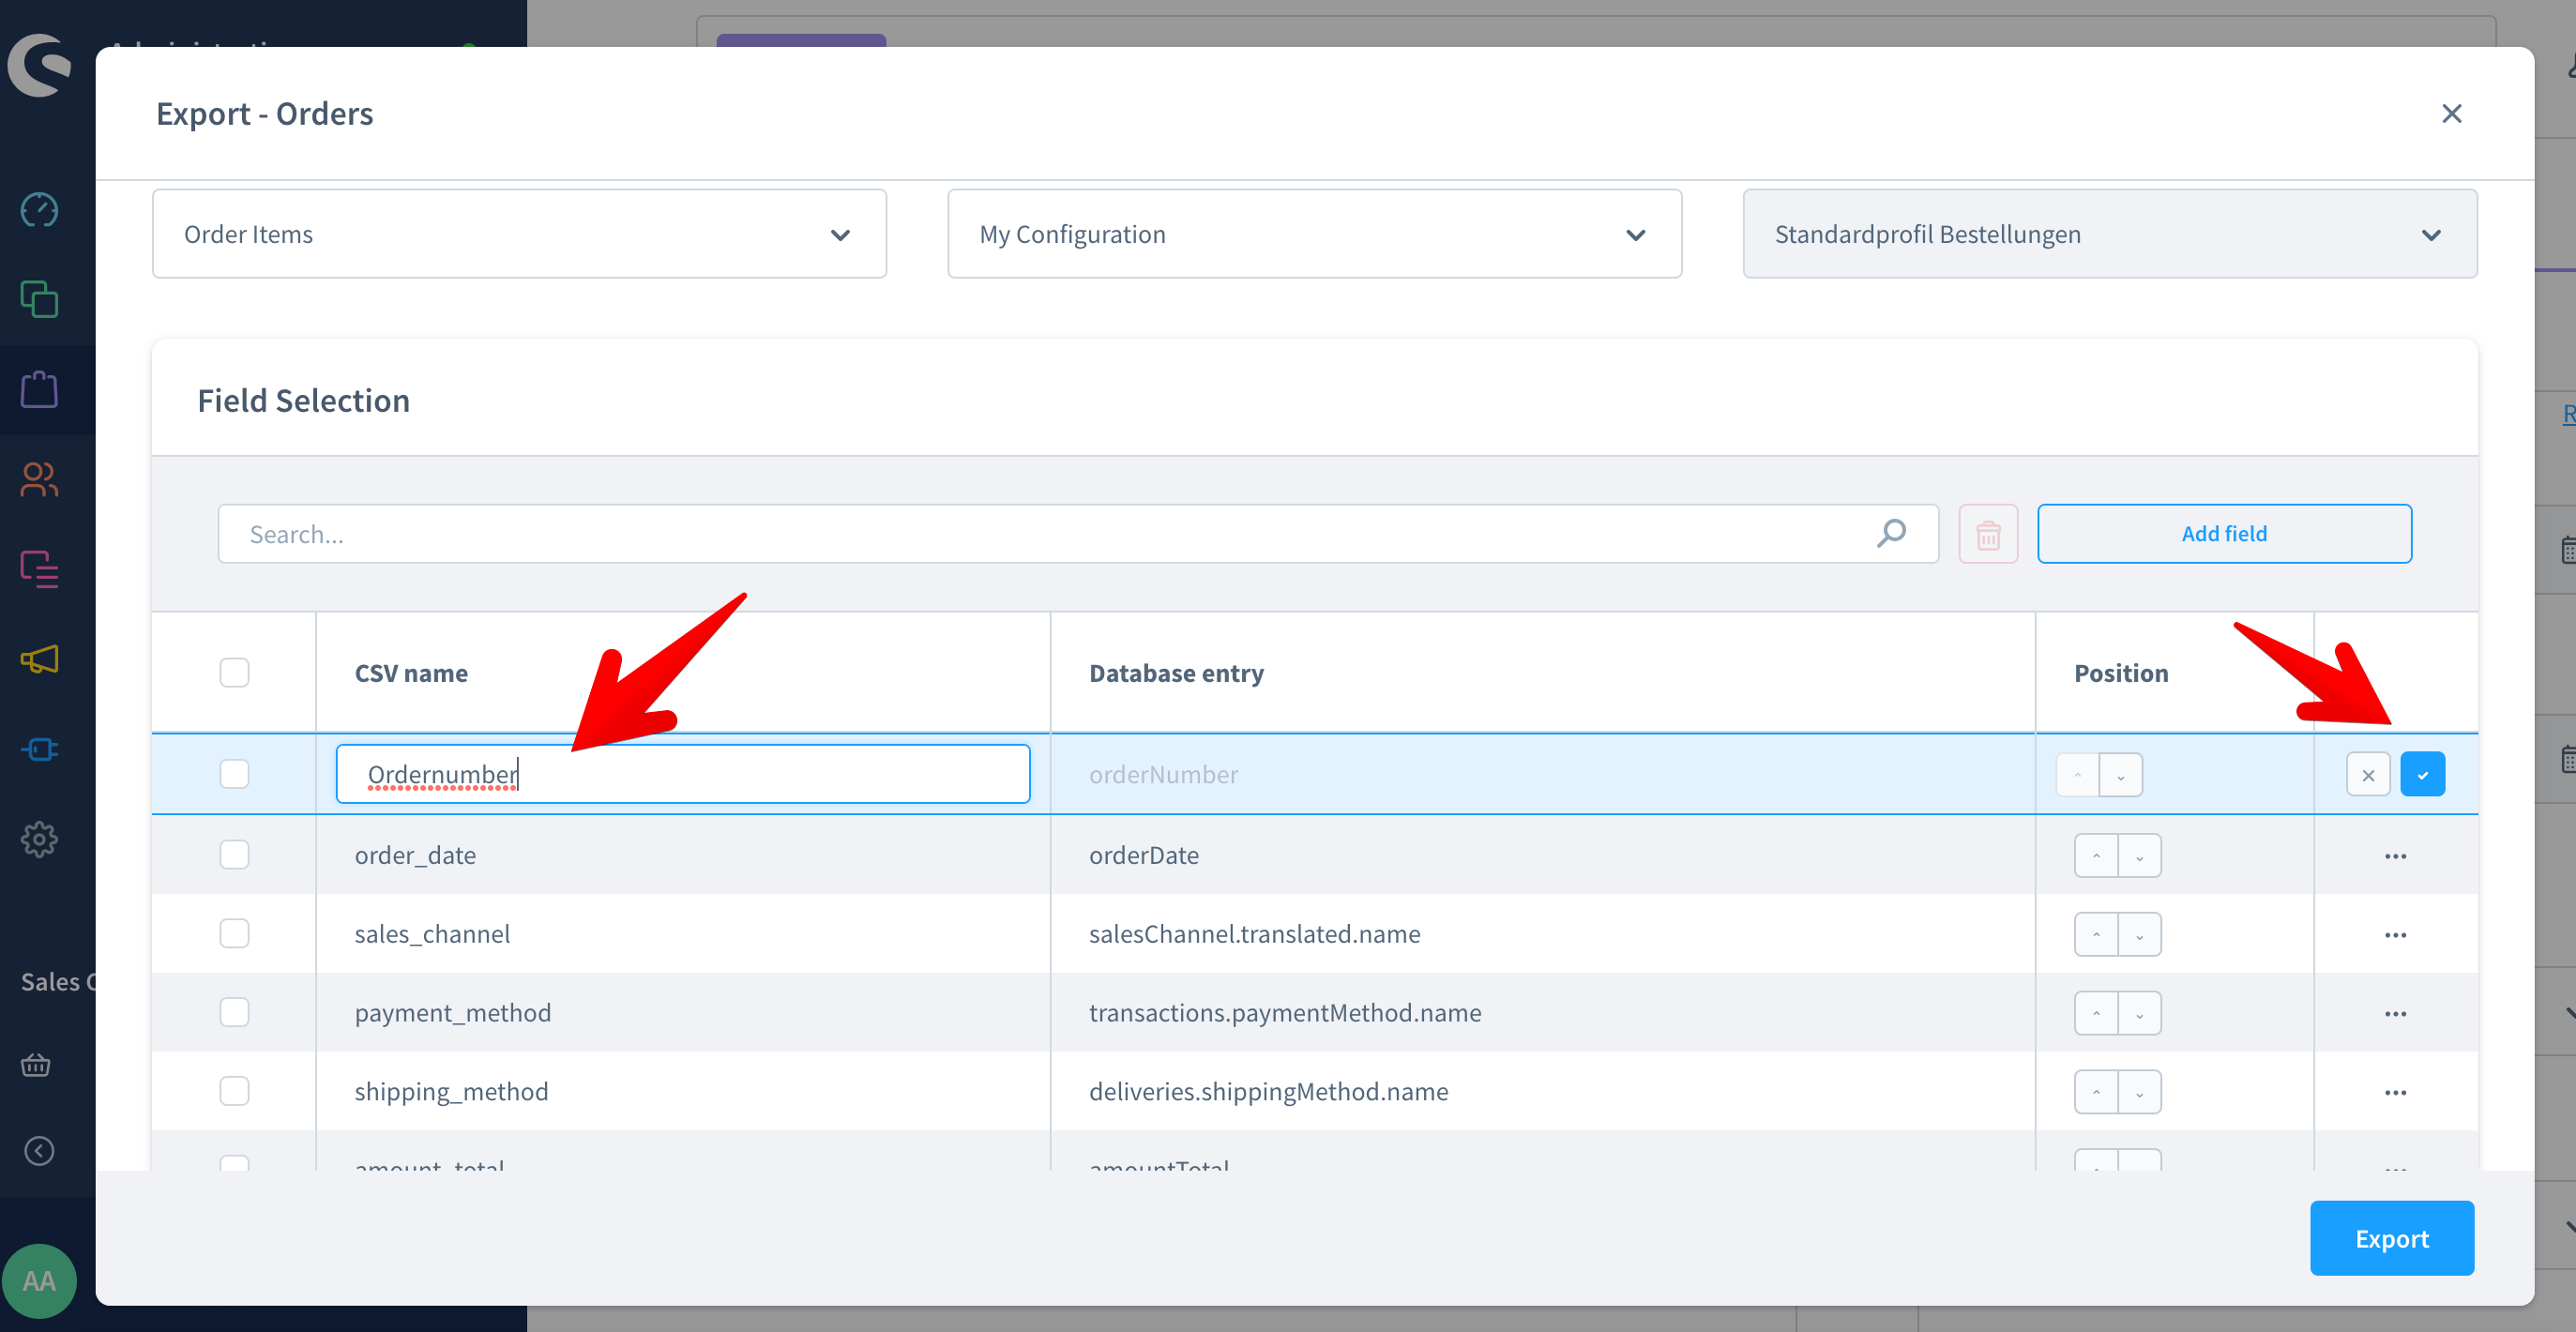Open the Extensions plug icon
The height and width of the screenshot is (1332, 2576).
coord(39,749)
